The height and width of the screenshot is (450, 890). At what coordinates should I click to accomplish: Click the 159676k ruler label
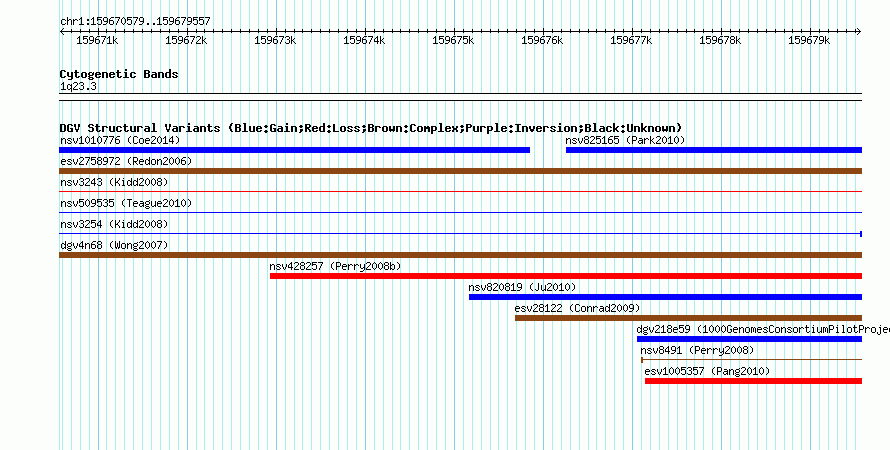(x=542, y=40)
